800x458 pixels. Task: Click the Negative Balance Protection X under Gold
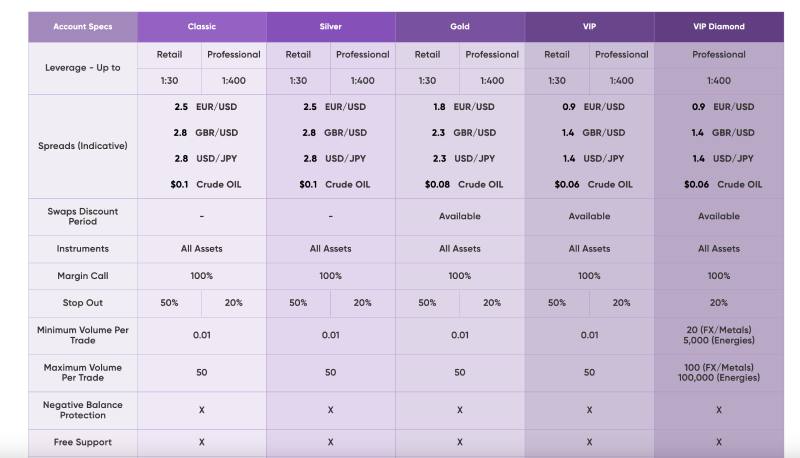click(x=459, y=409)
